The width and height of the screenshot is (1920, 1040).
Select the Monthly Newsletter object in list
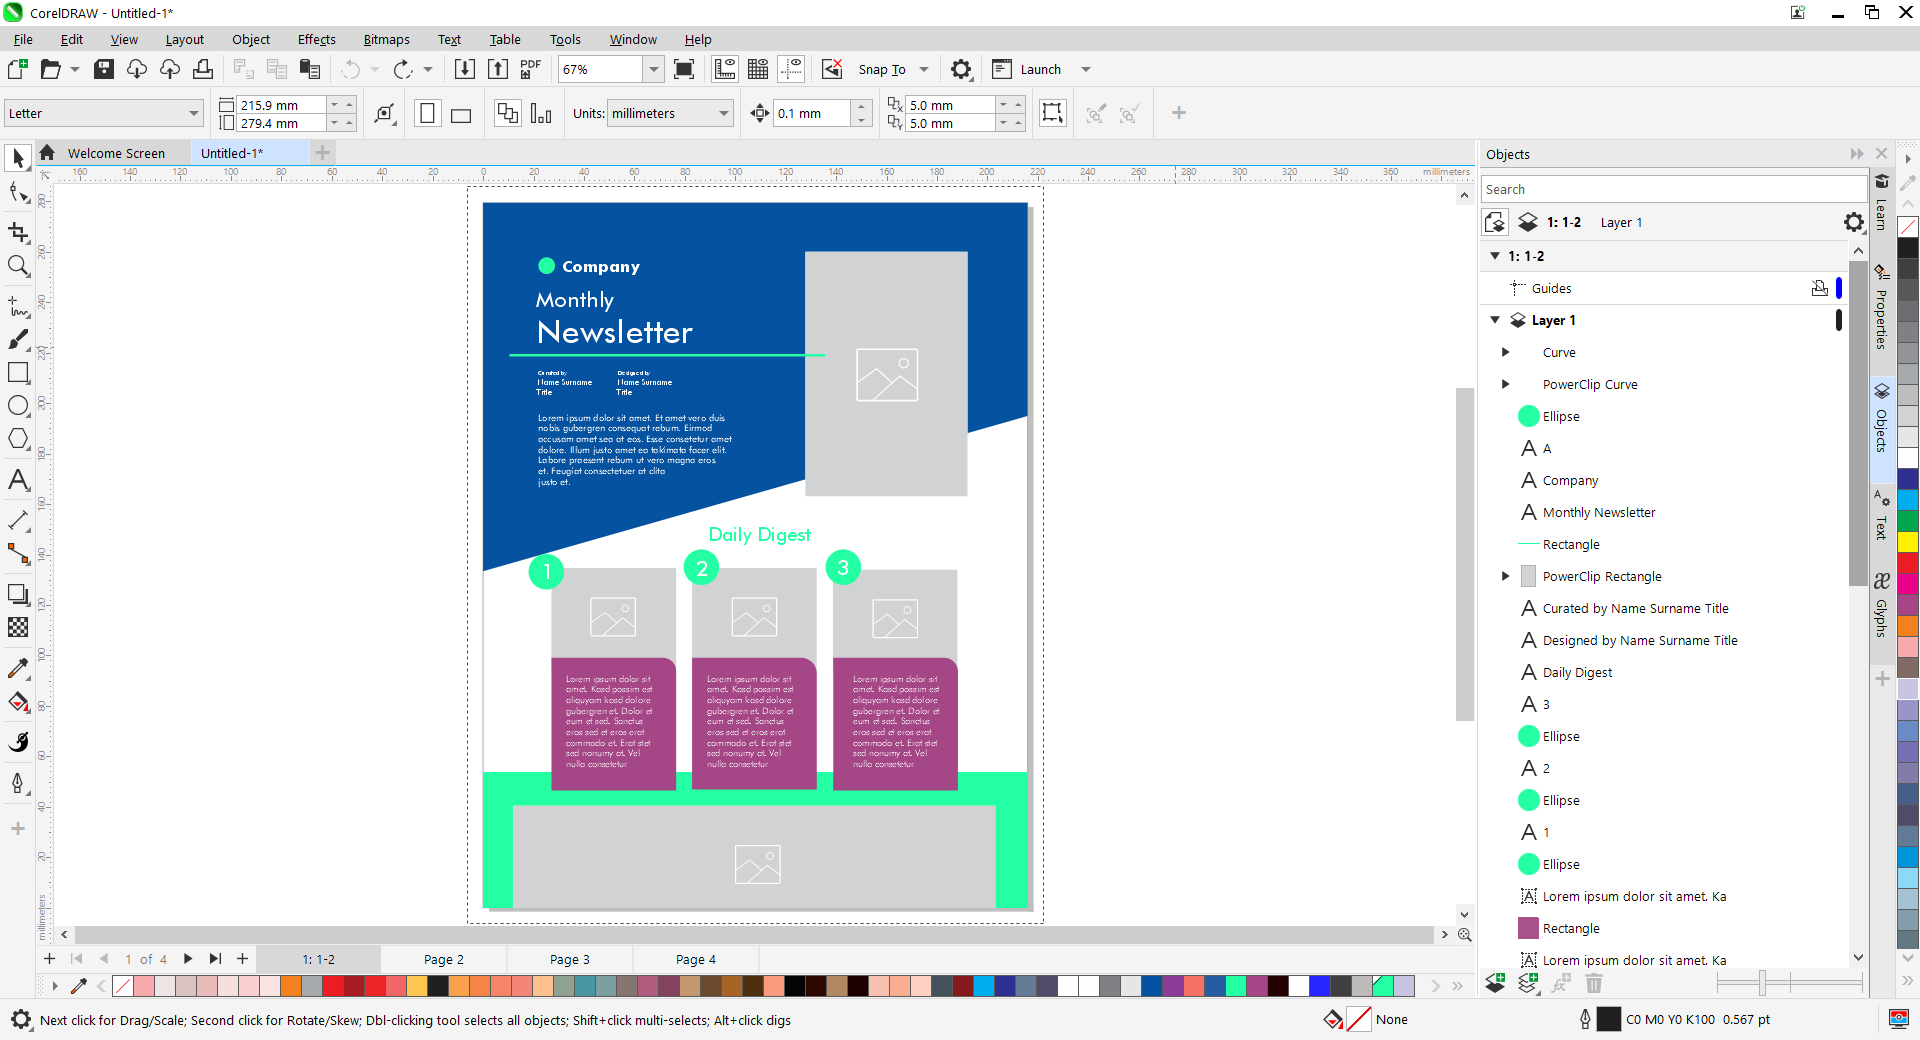pyautogui.click(x=1599, y=512)
